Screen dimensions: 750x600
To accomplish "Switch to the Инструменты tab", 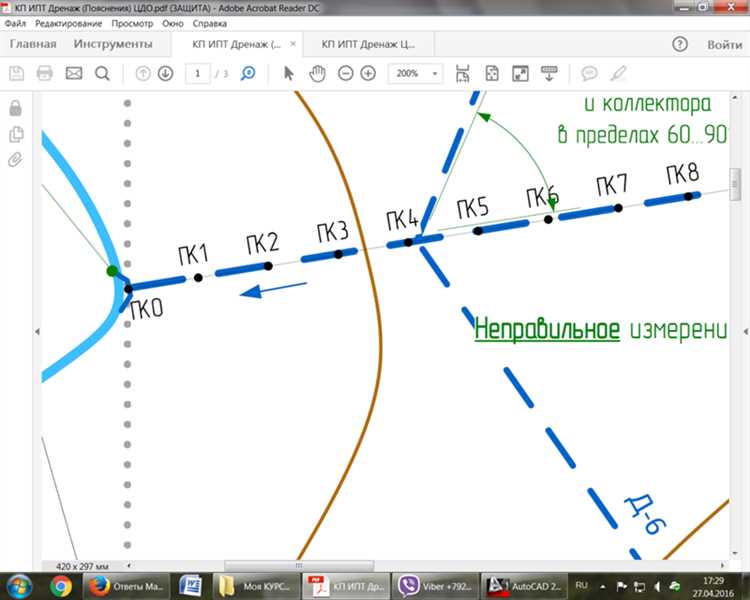I will [114, 44].
